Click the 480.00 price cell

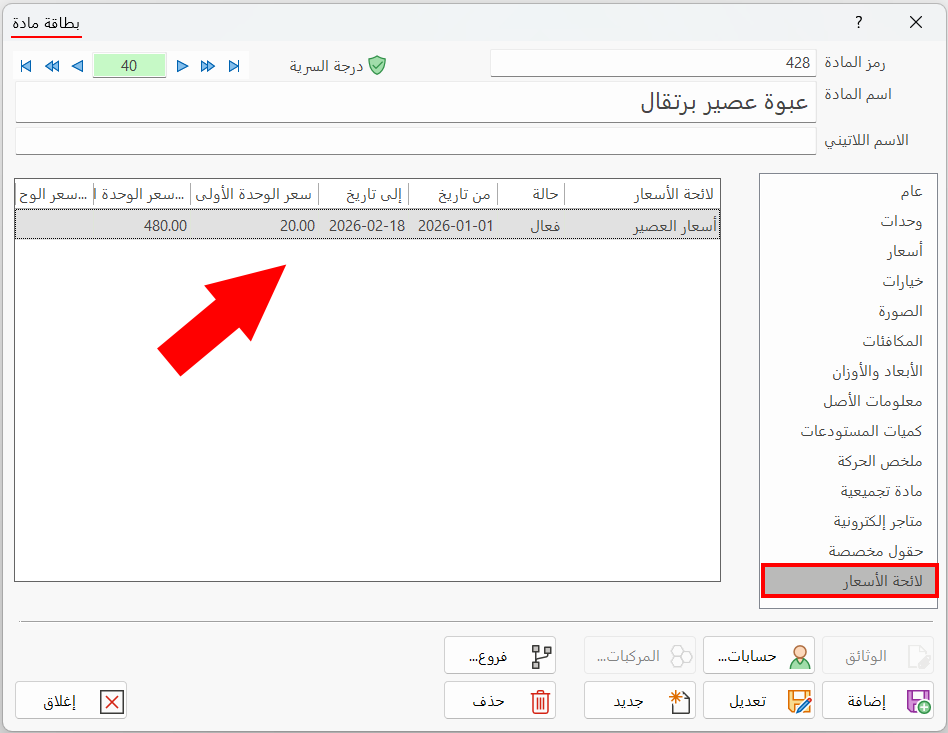coord(142,226)
